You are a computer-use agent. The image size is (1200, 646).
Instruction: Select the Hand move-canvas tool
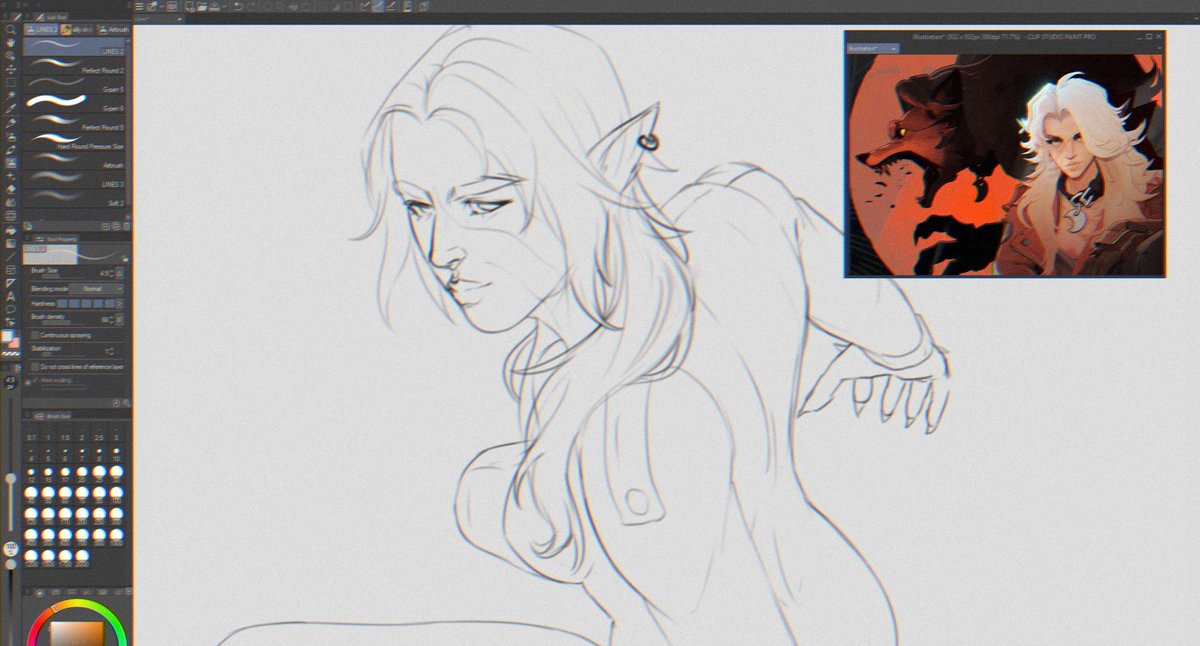point(10,42)
